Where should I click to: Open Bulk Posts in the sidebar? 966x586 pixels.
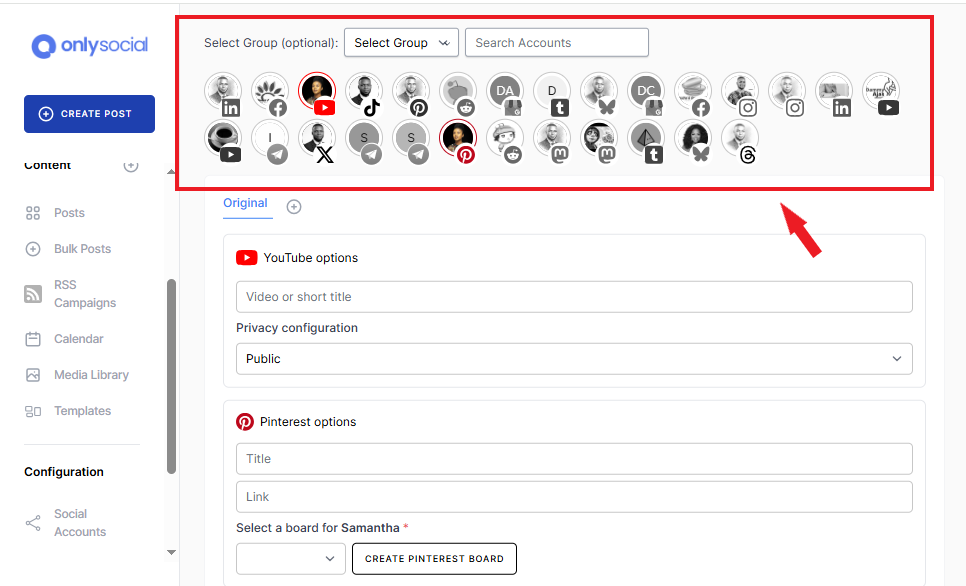[x=82, y=249]
